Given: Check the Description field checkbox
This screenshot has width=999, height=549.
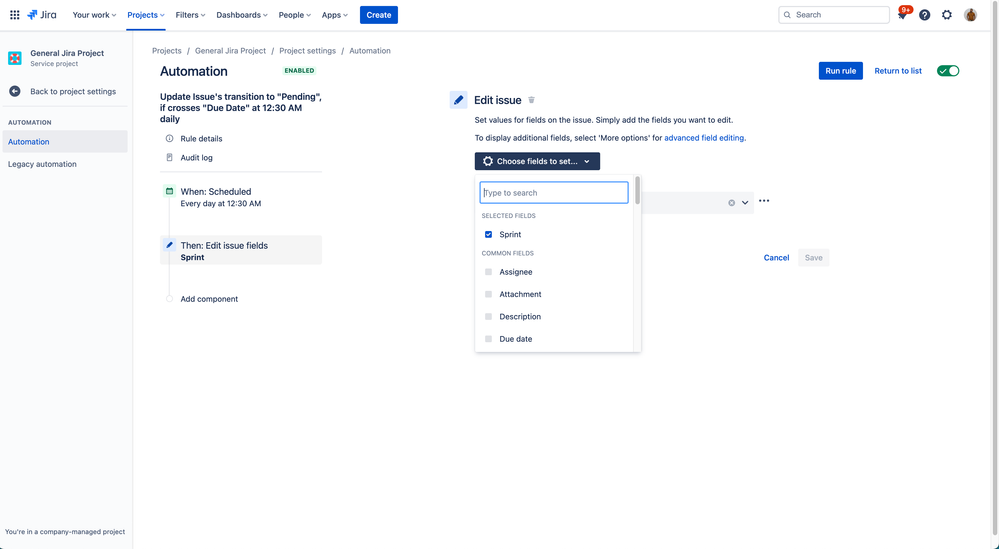Looking at the screenshot, I should [489, 317].
